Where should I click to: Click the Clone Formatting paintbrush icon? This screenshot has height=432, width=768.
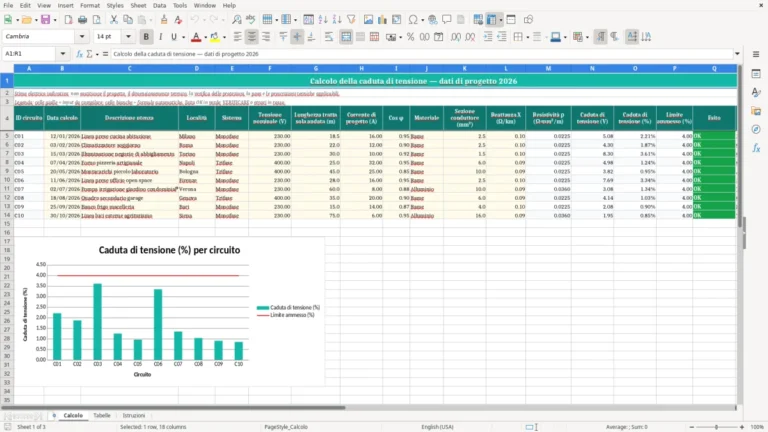[164, 20]
